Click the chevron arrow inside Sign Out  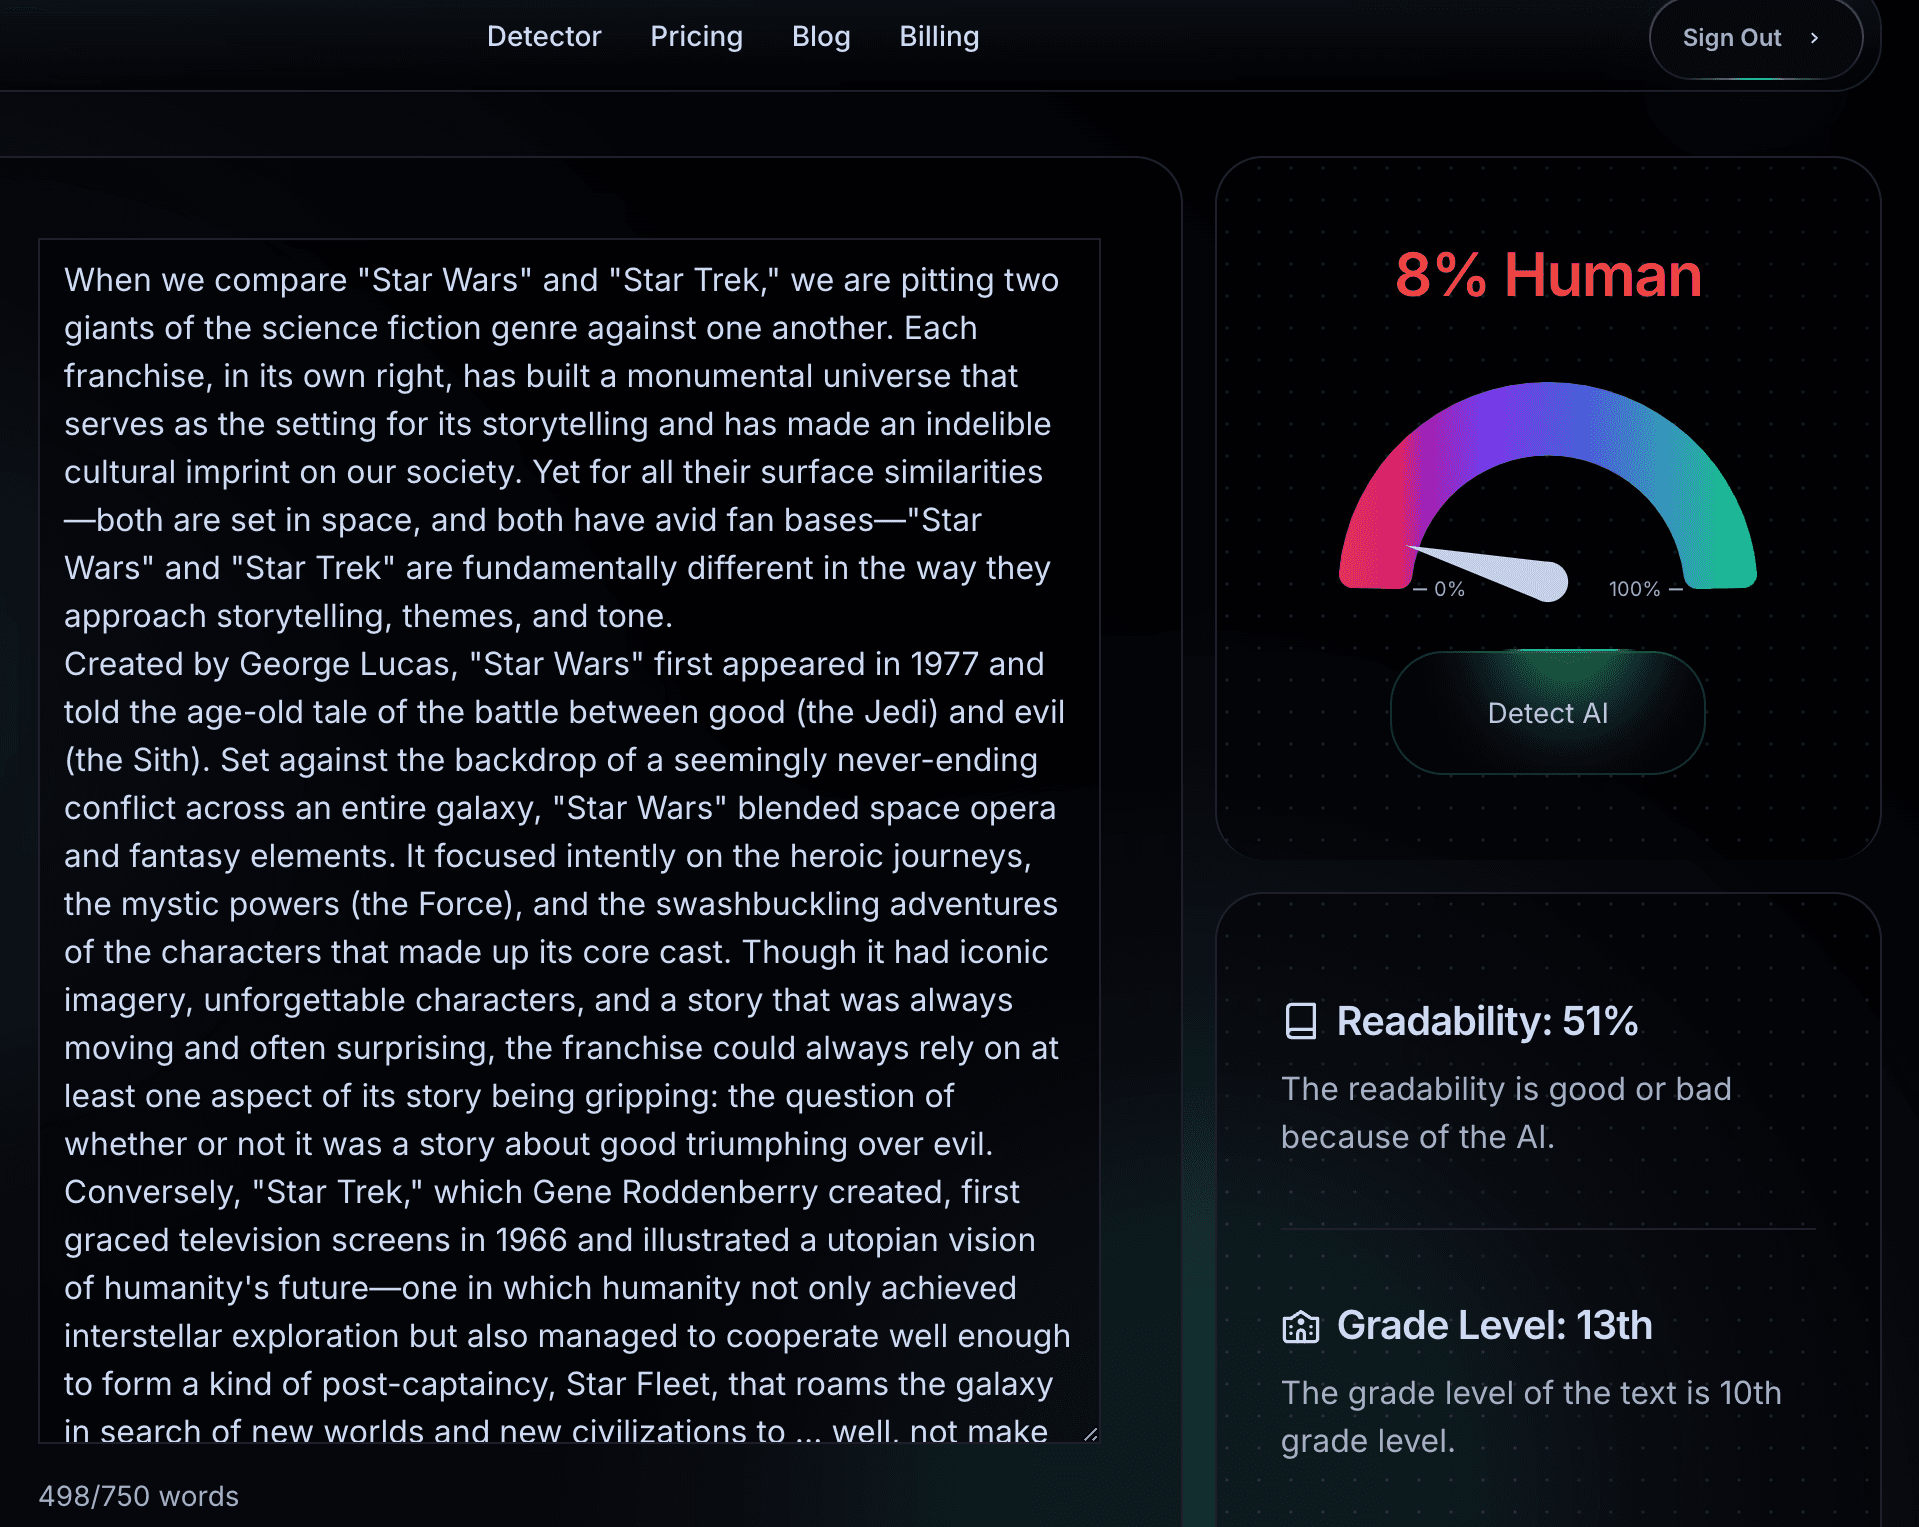(1814, 38)
